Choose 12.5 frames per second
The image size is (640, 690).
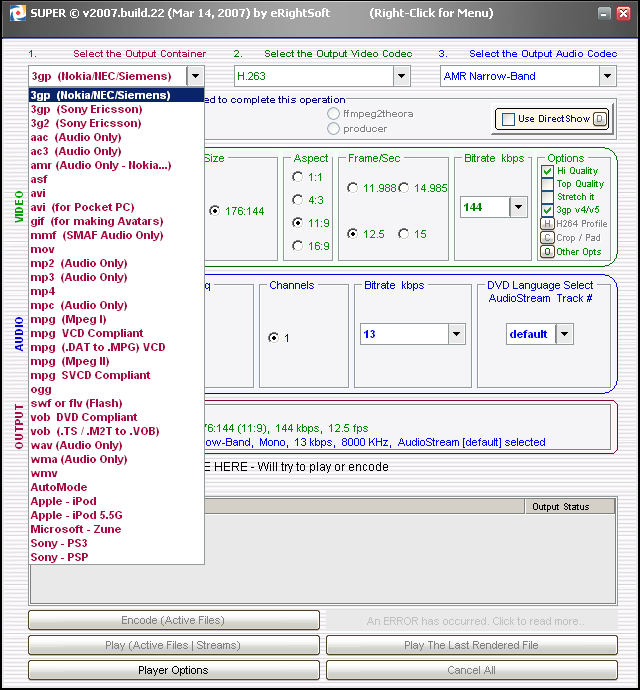(x=352, y=234)
